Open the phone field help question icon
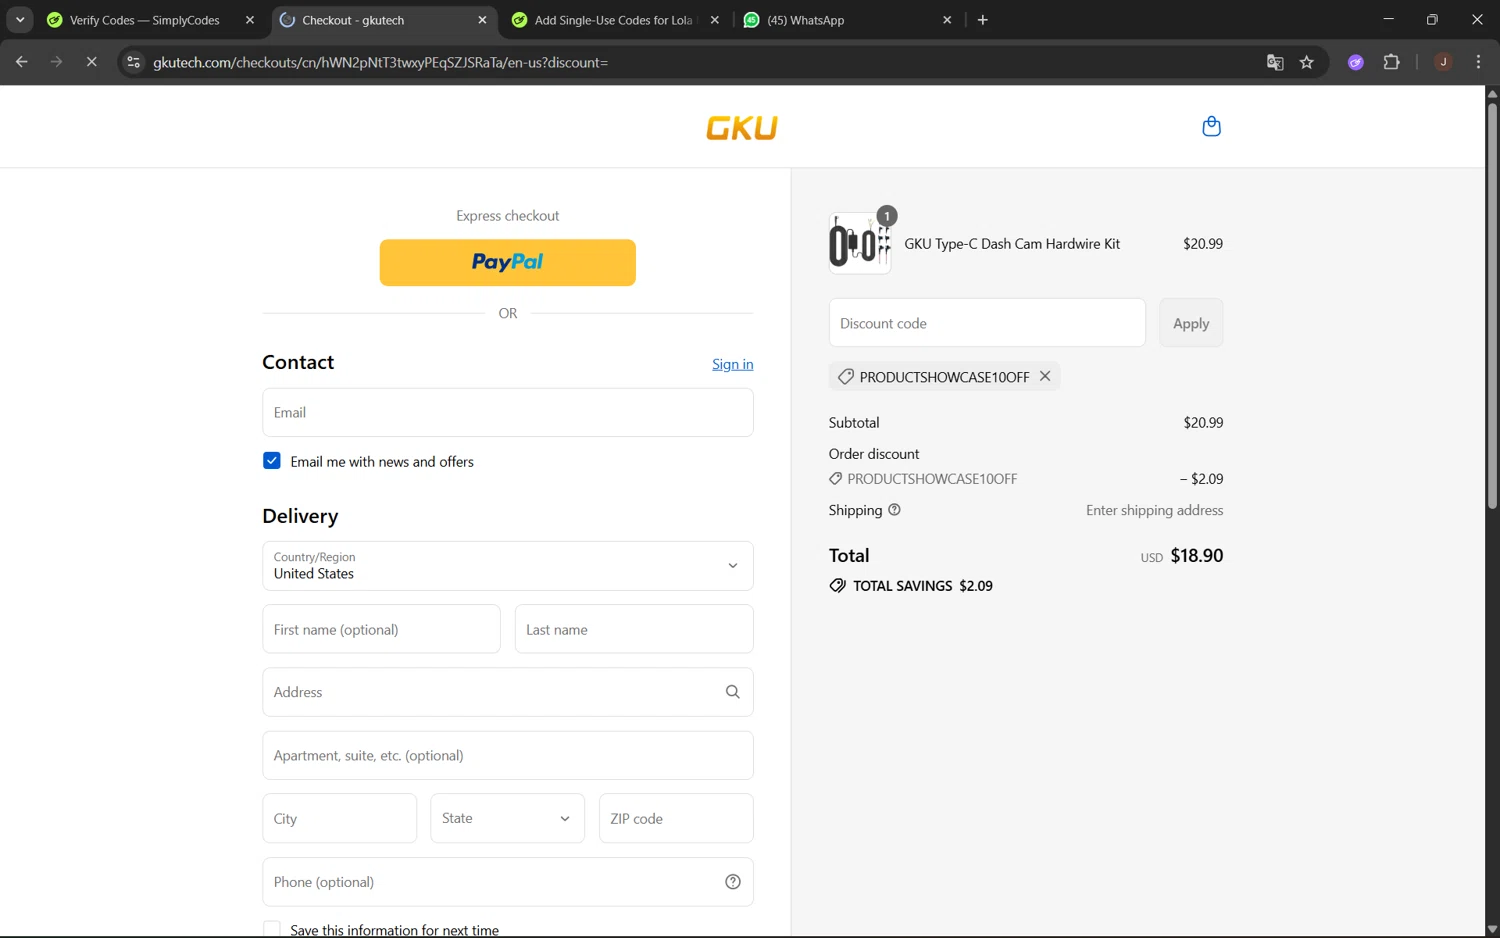The image size is (1500, 938). (732, 882)
